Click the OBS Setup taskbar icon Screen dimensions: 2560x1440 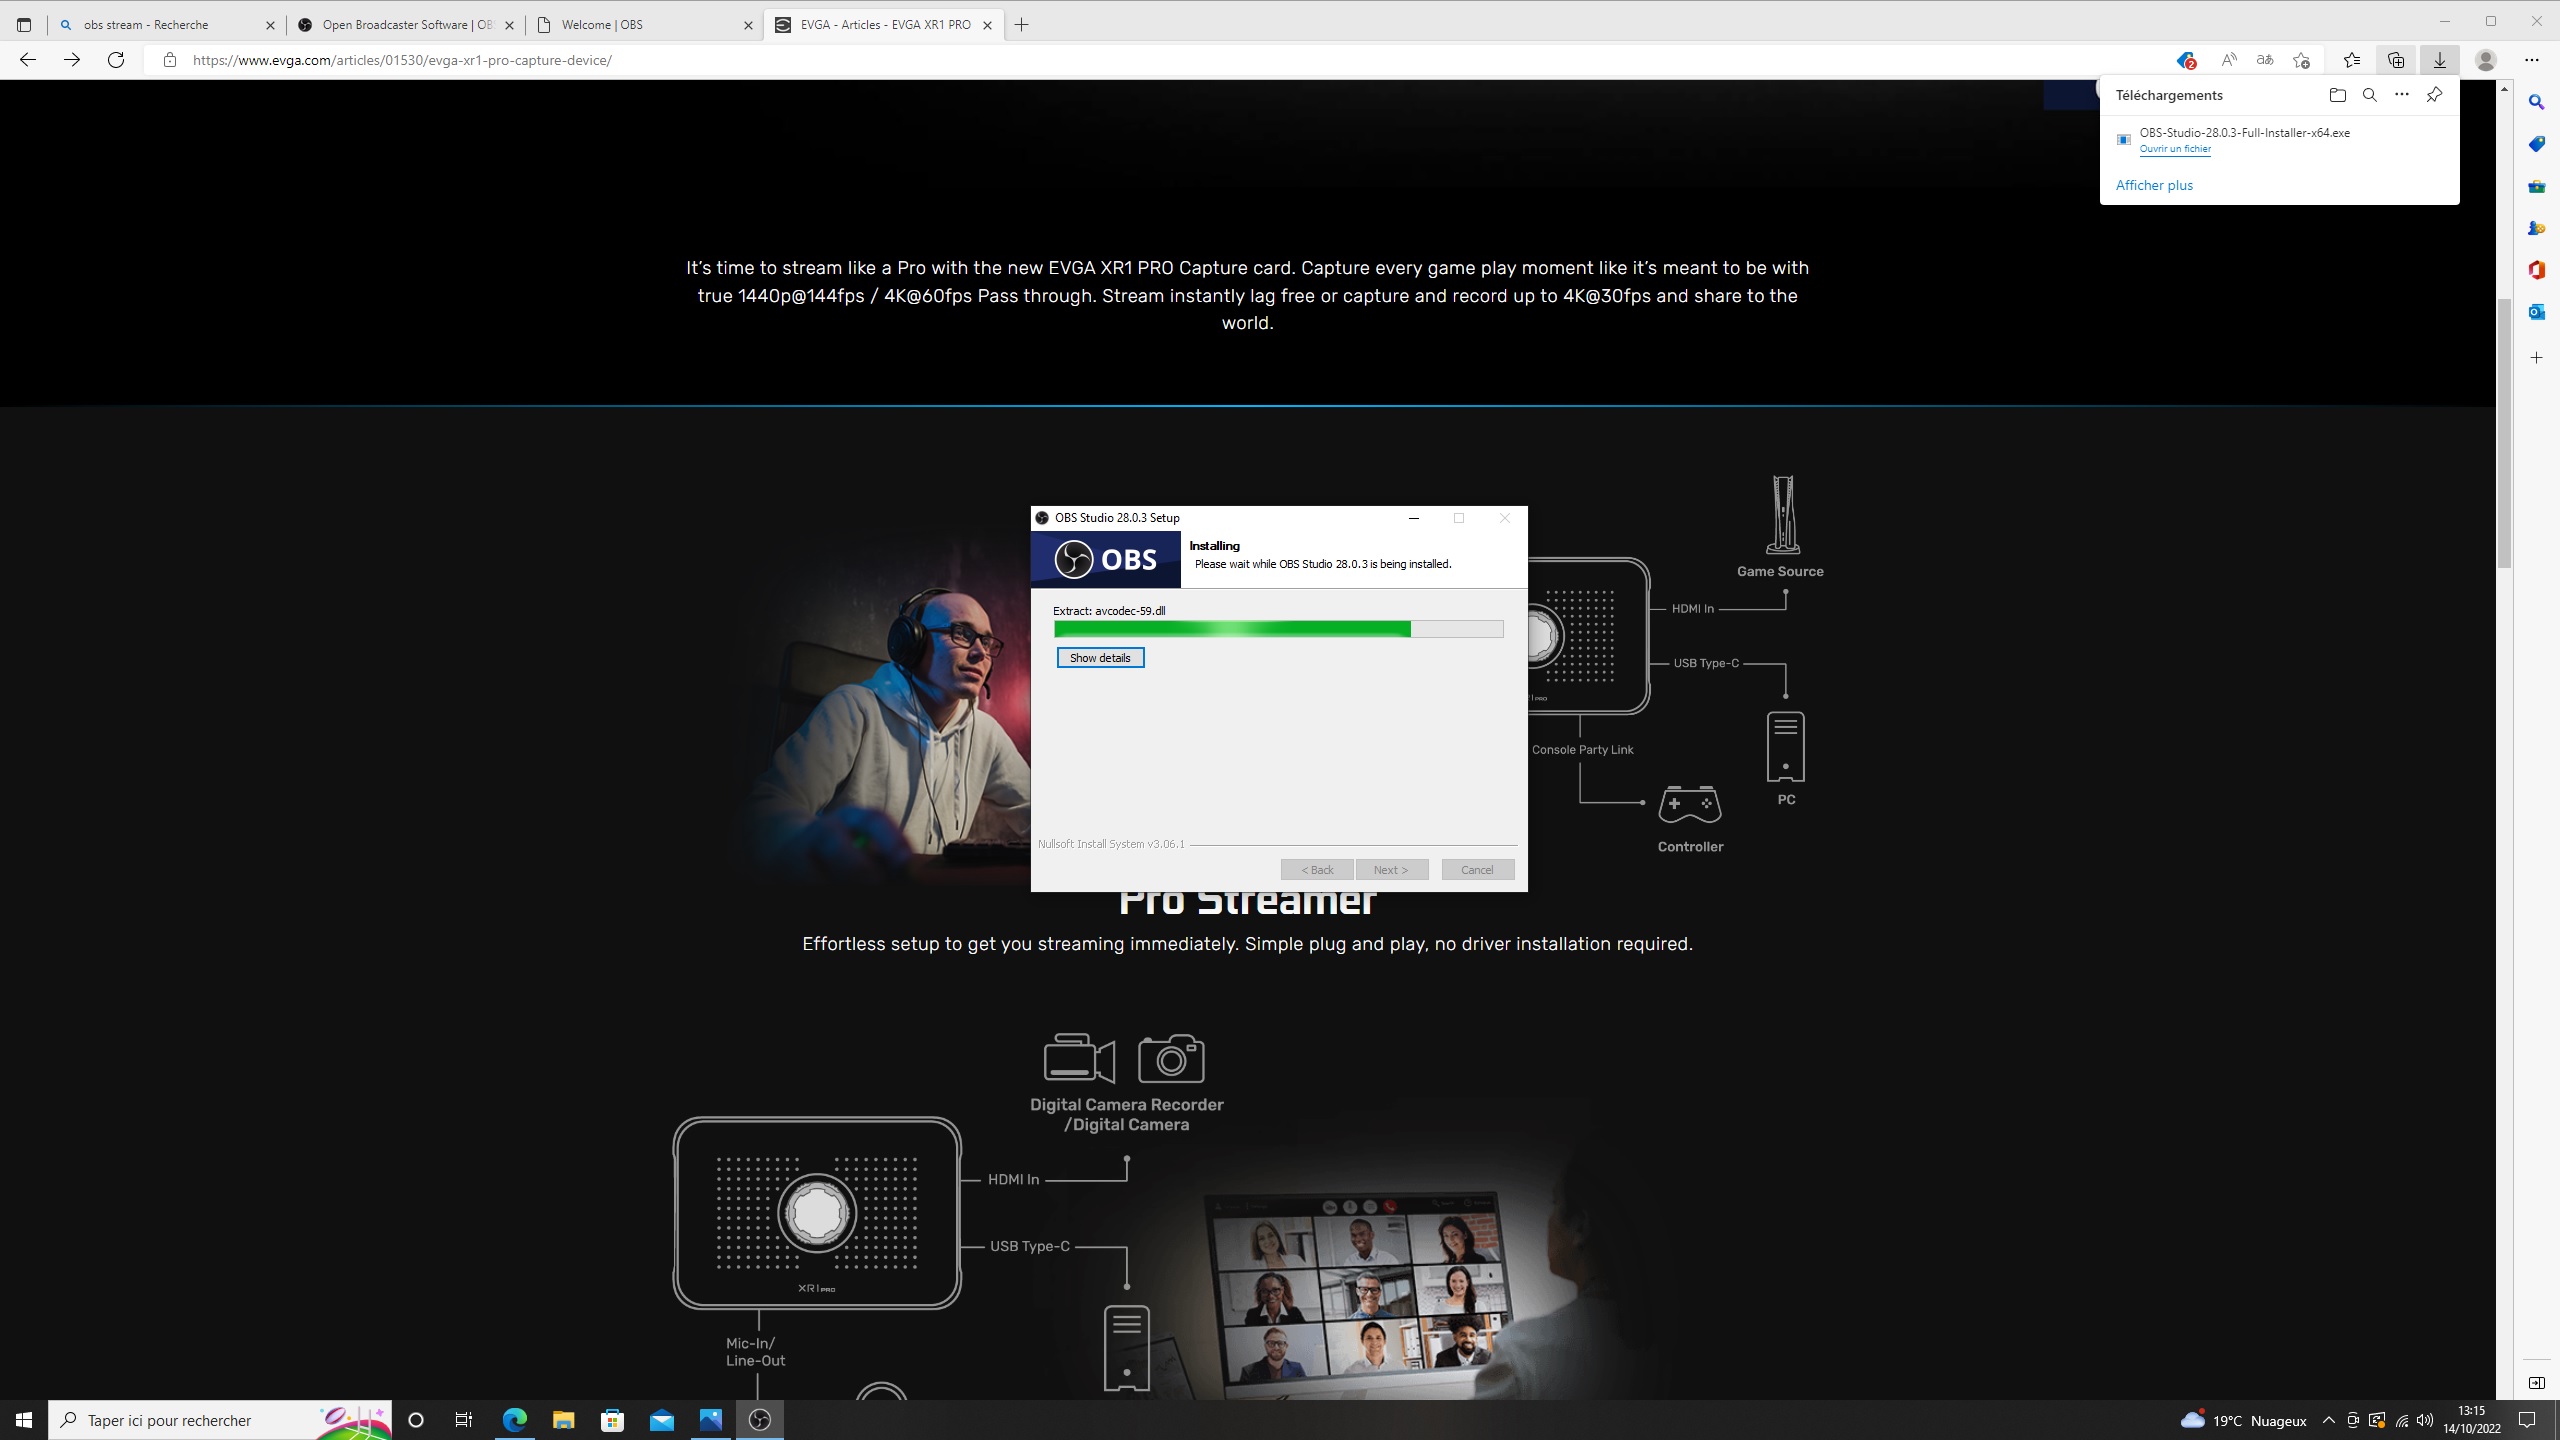[x=760, y=1420]
